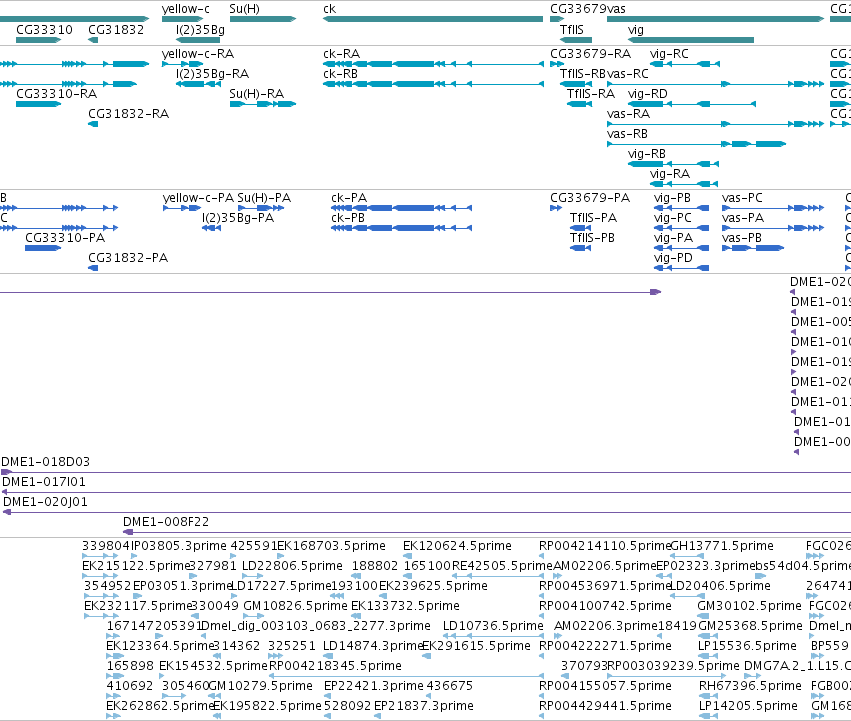Click the ck-PB protein label

point(348,218)
